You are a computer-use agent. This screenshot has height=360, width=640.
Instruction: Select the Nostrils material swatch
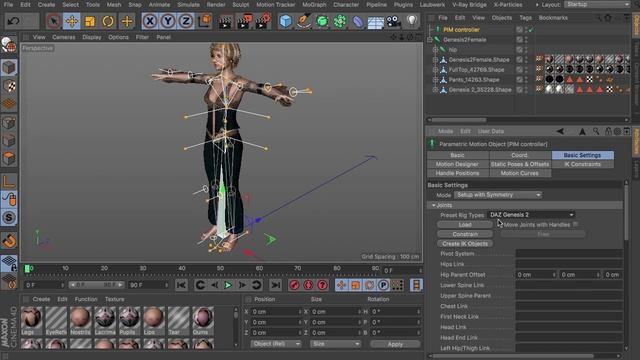pos(80,321)
